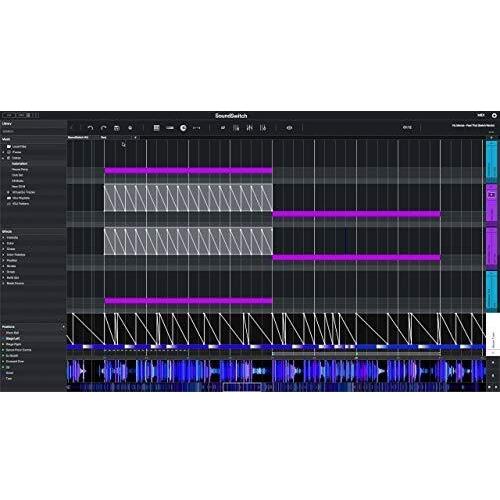Select the Local Files library item
This screenshot has width=500, height=500.
coord(19,146)
